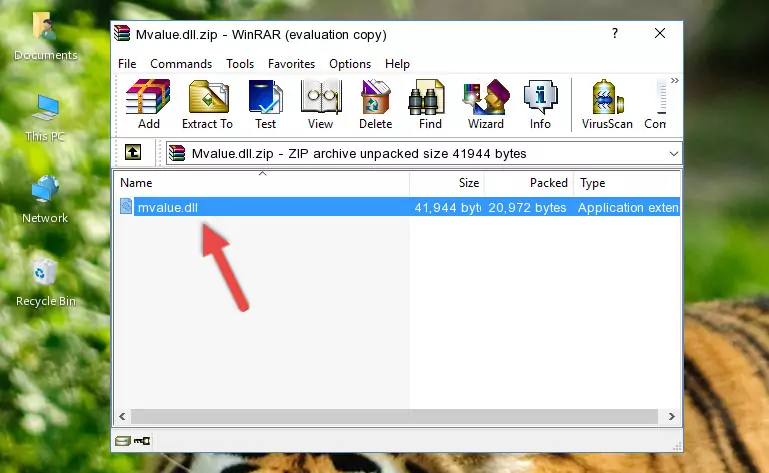This screenshot has width=769, height=473.
Task: Launch the Wizard tool
Action: point(486,105)
